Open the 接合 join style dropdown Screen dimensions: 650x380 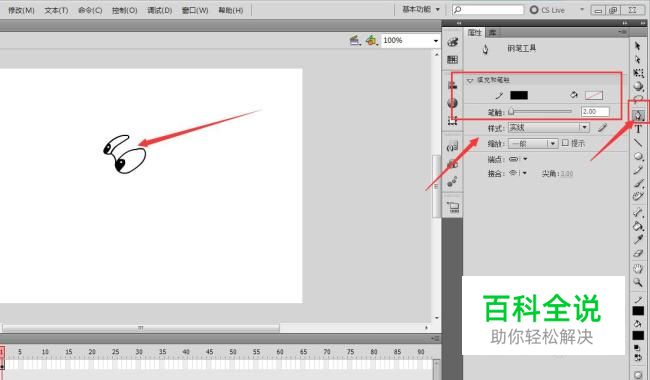[518, 173]
